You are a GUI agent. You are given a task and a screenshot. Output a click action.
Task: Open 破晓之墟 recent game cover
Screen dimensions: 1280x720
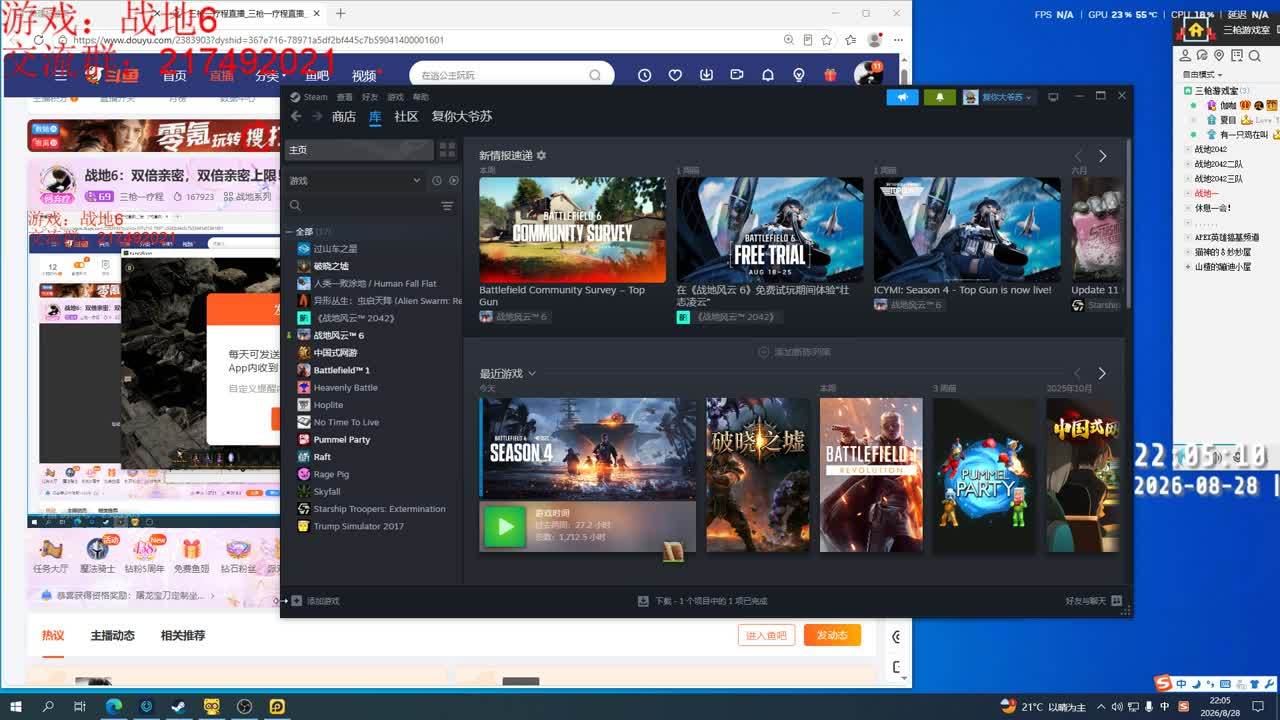click(758, 475)
